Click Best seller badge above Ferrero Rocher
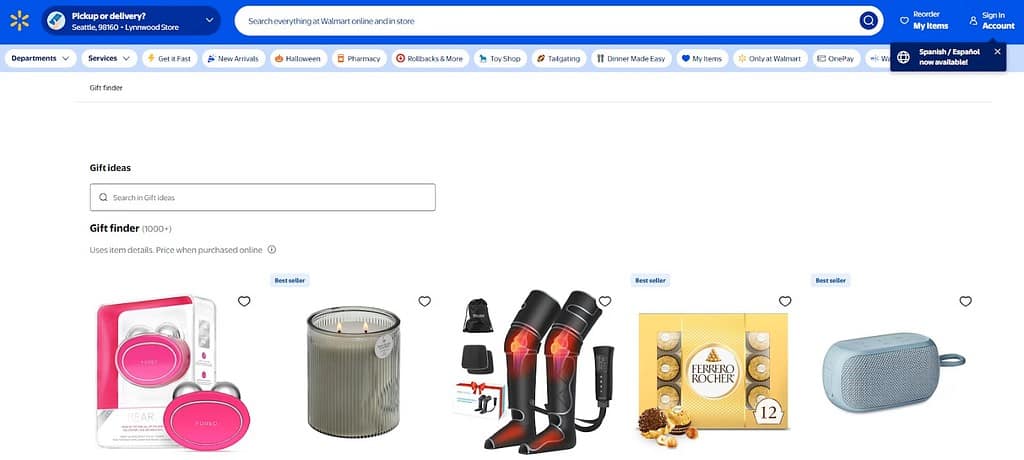The image size is (1024, 460). [x=650, y=280]
